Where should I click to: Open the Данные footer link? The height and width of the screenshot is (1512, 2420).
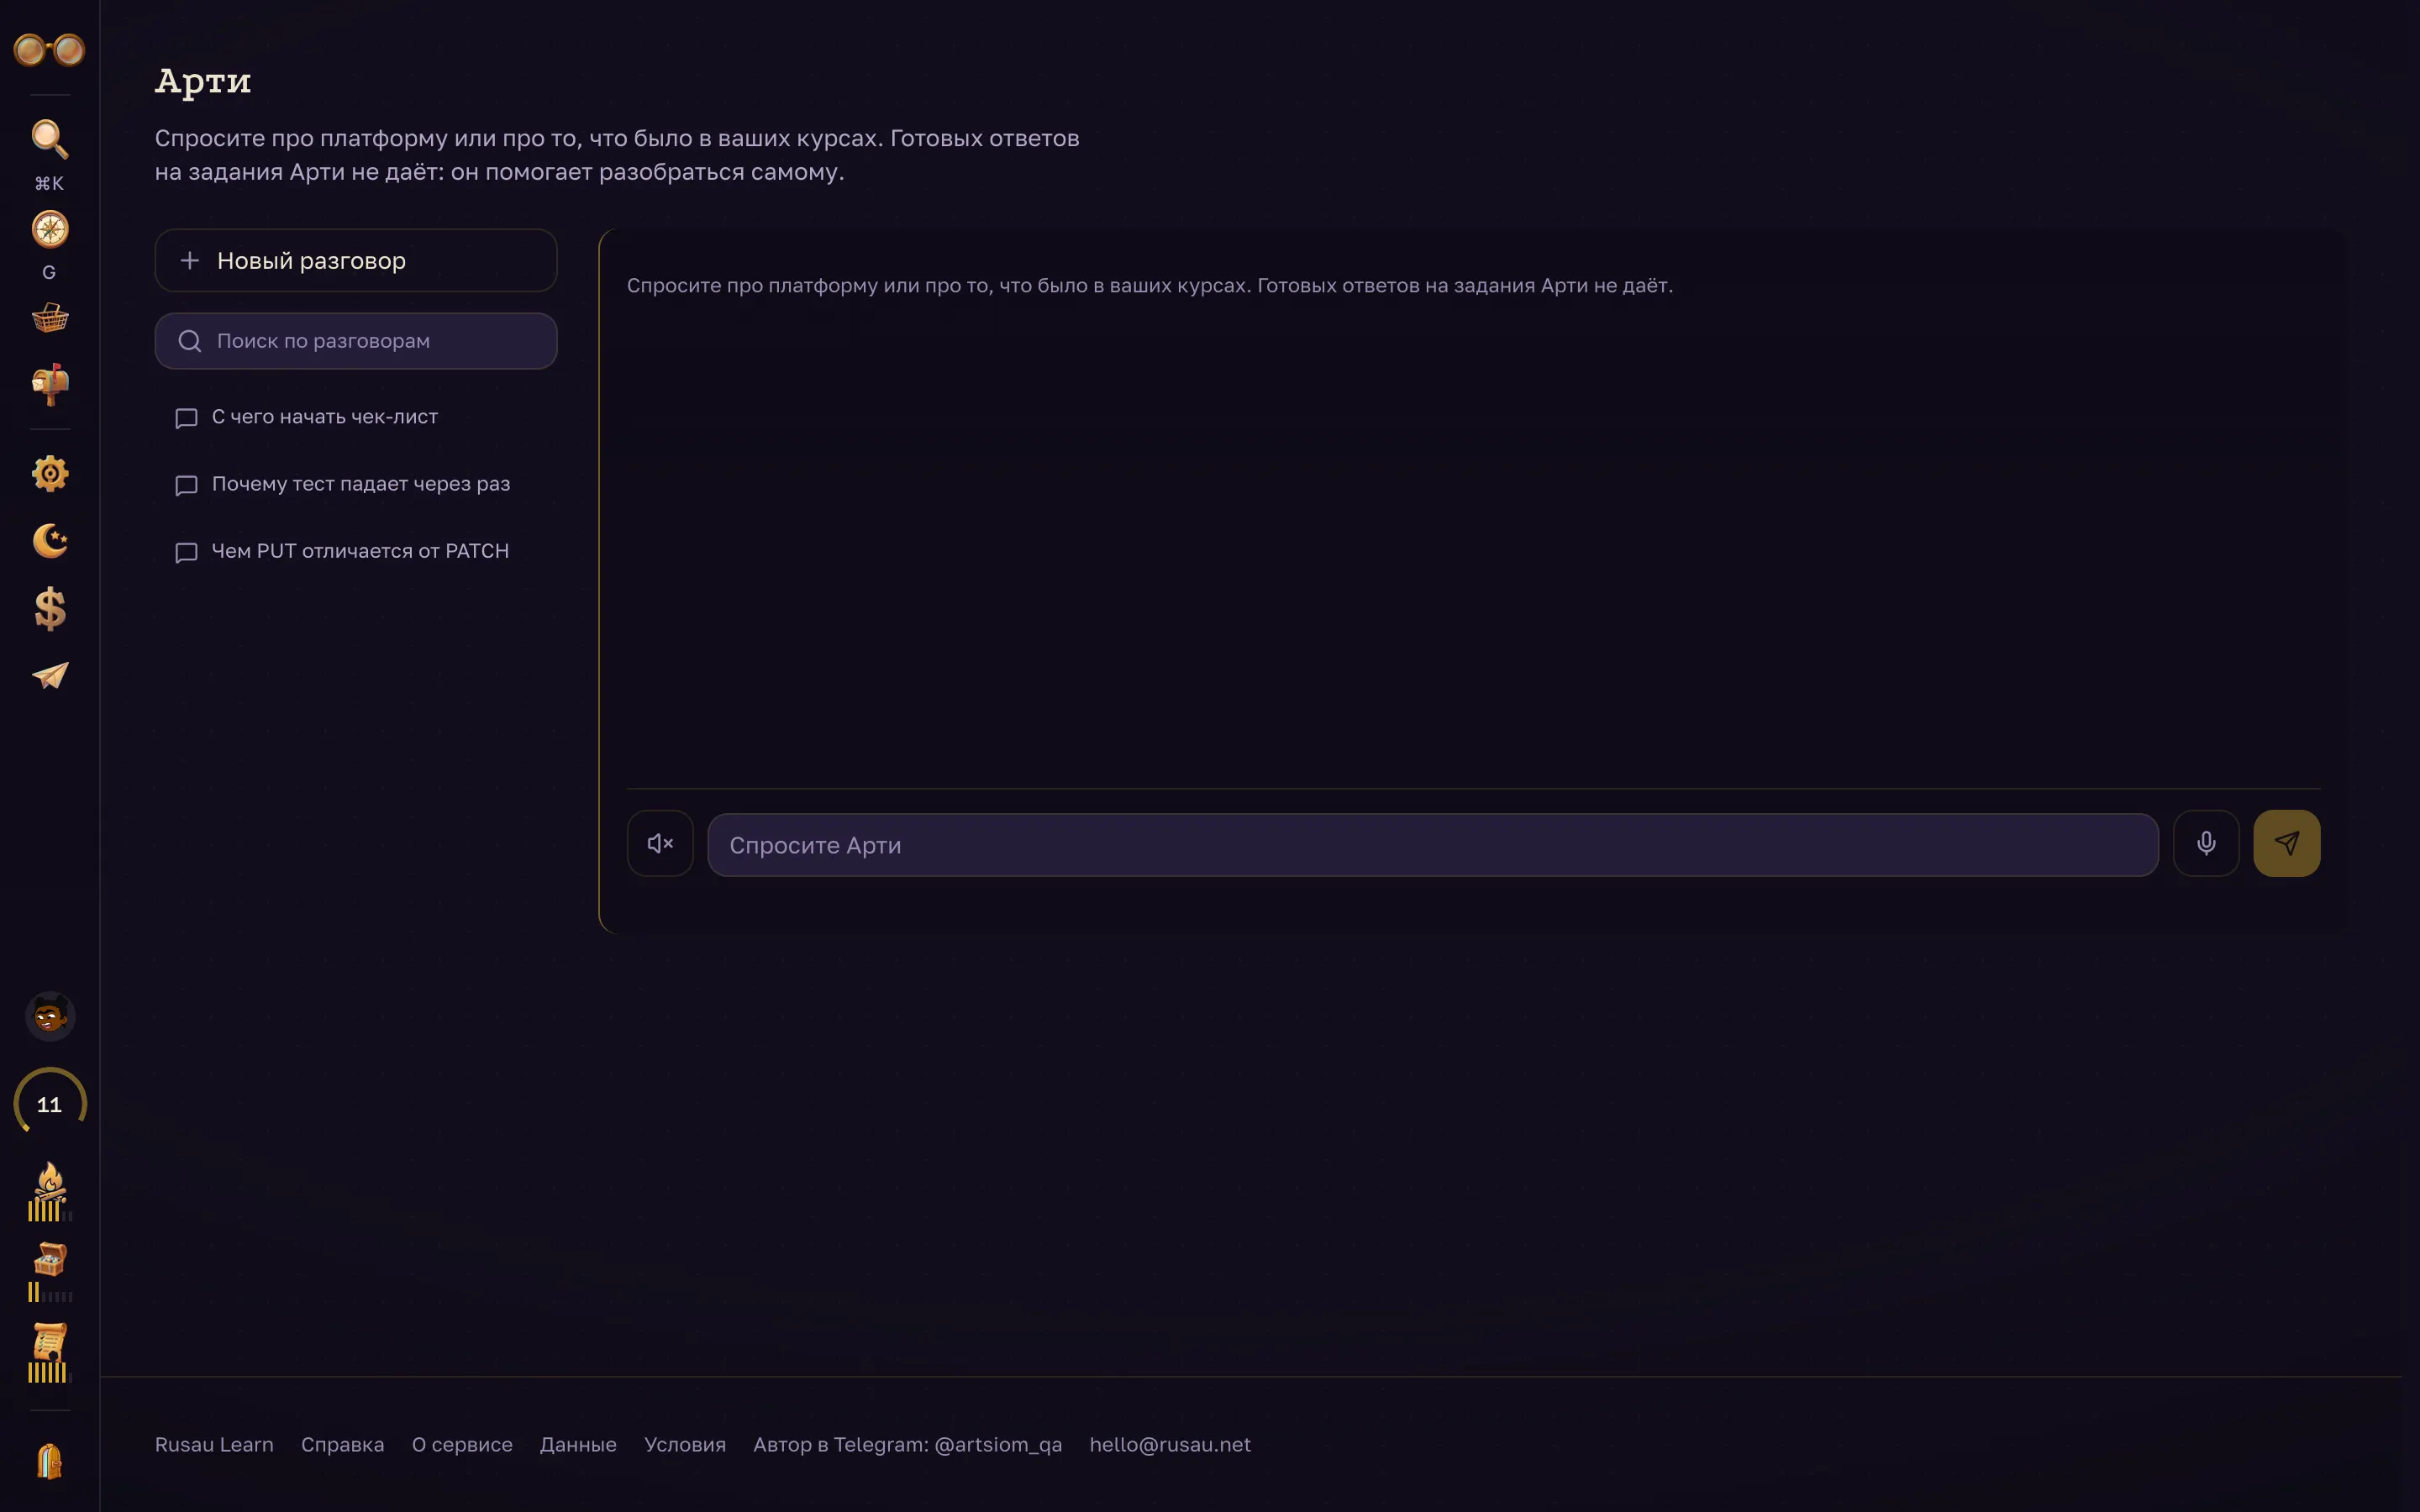tap(578, 1444)
